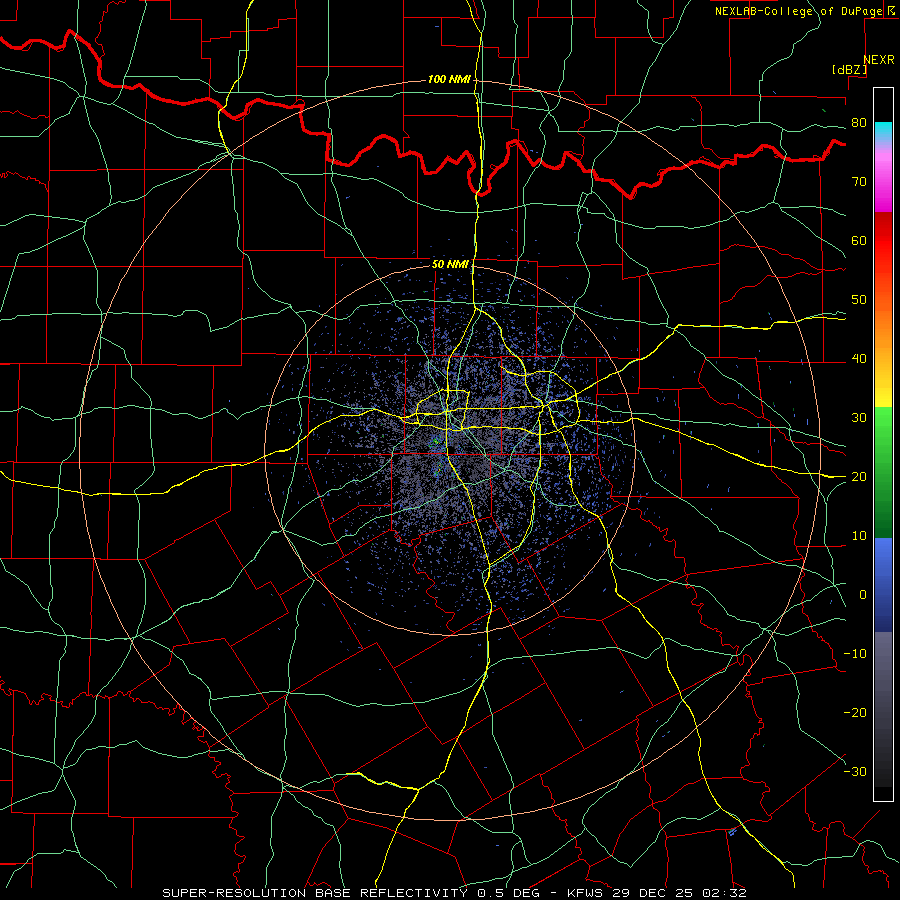Click the 20 value on dBZ scale

click(859, 478)
